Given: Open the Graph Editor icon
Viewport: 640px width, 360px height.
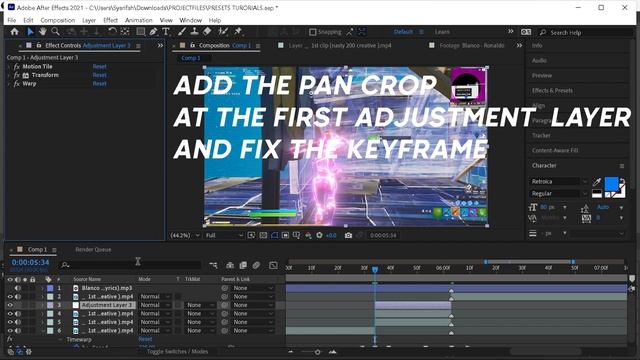Looking at the screenshot, I should click(x=273, y=265).
